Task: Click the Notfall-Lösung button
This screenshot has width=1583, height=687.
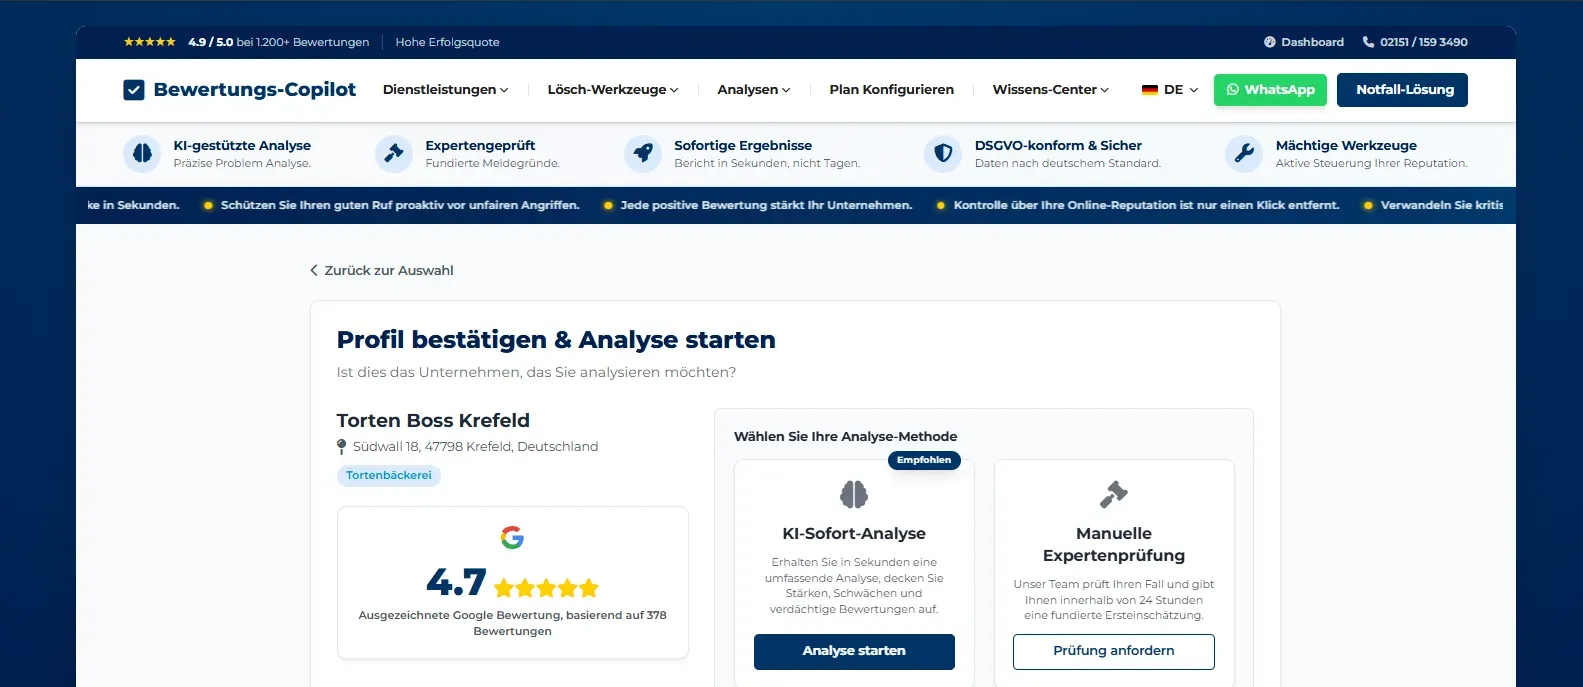Action: 1402,90
